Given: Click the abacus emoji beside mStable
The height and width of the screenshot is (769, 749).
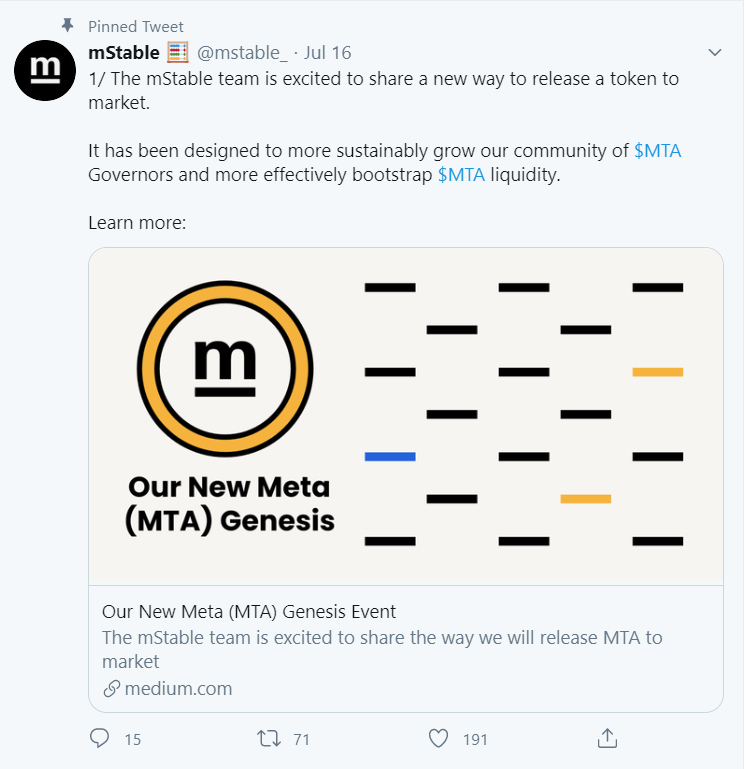Looking at the screenshot, I should point(177,53).
